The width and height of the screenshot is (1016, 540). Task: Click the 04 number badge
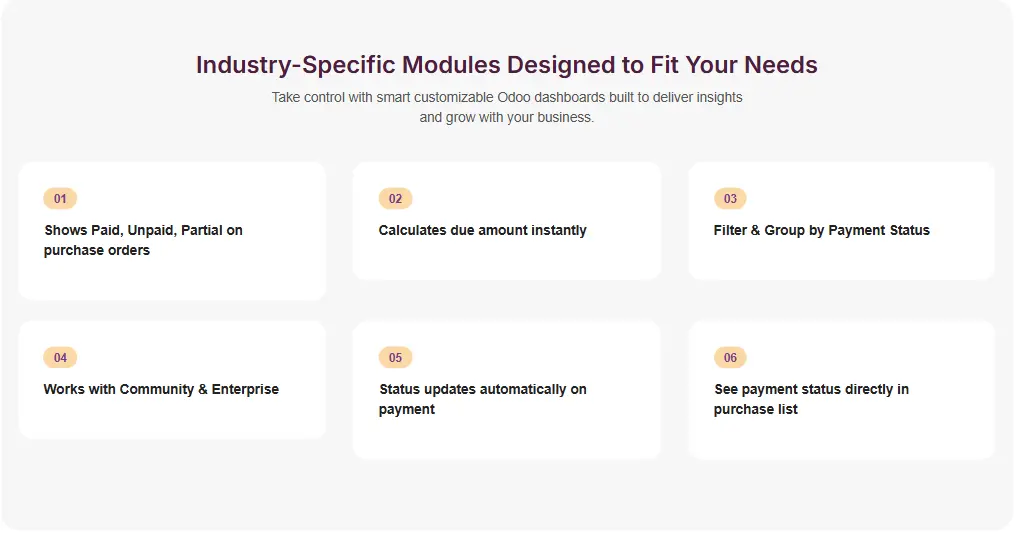coord(60,358)
